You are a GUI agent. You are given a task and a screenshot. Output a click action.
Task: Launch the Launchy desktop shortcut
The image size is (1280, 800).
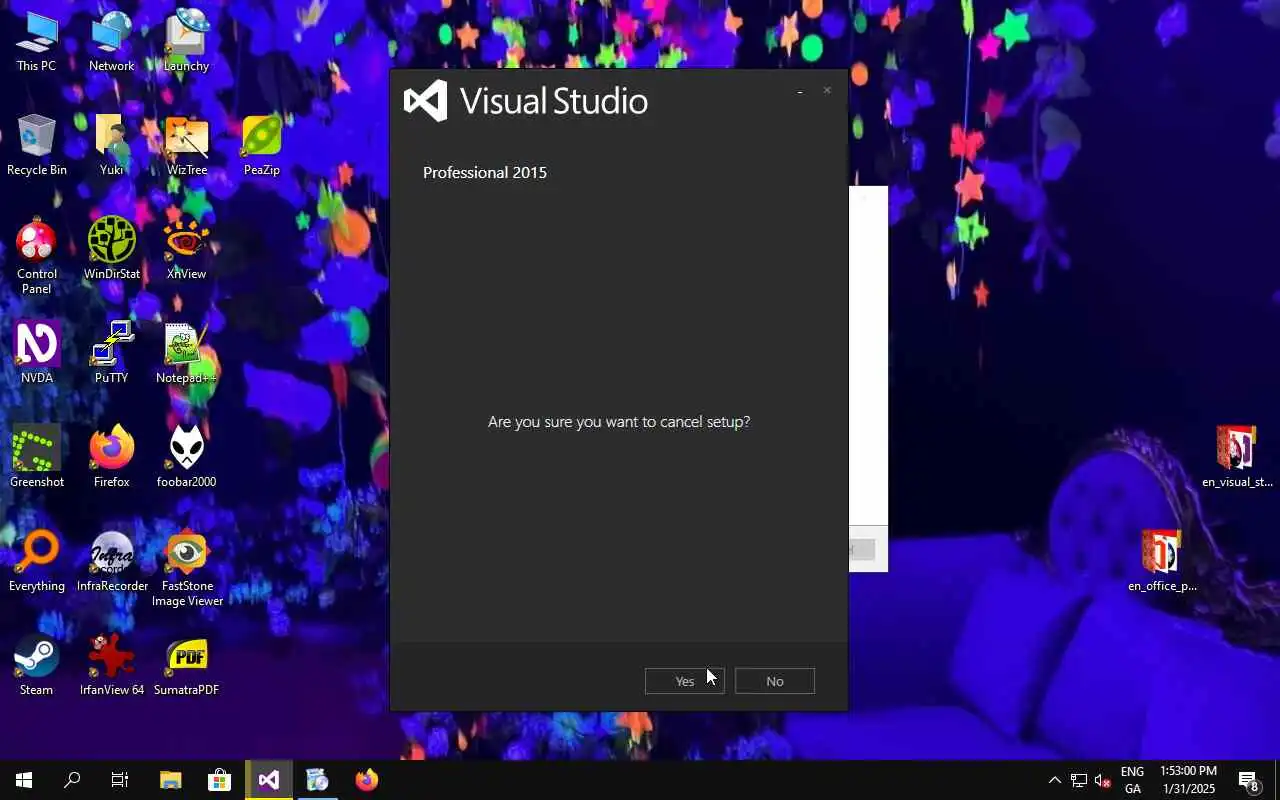(x=187, y=42)
